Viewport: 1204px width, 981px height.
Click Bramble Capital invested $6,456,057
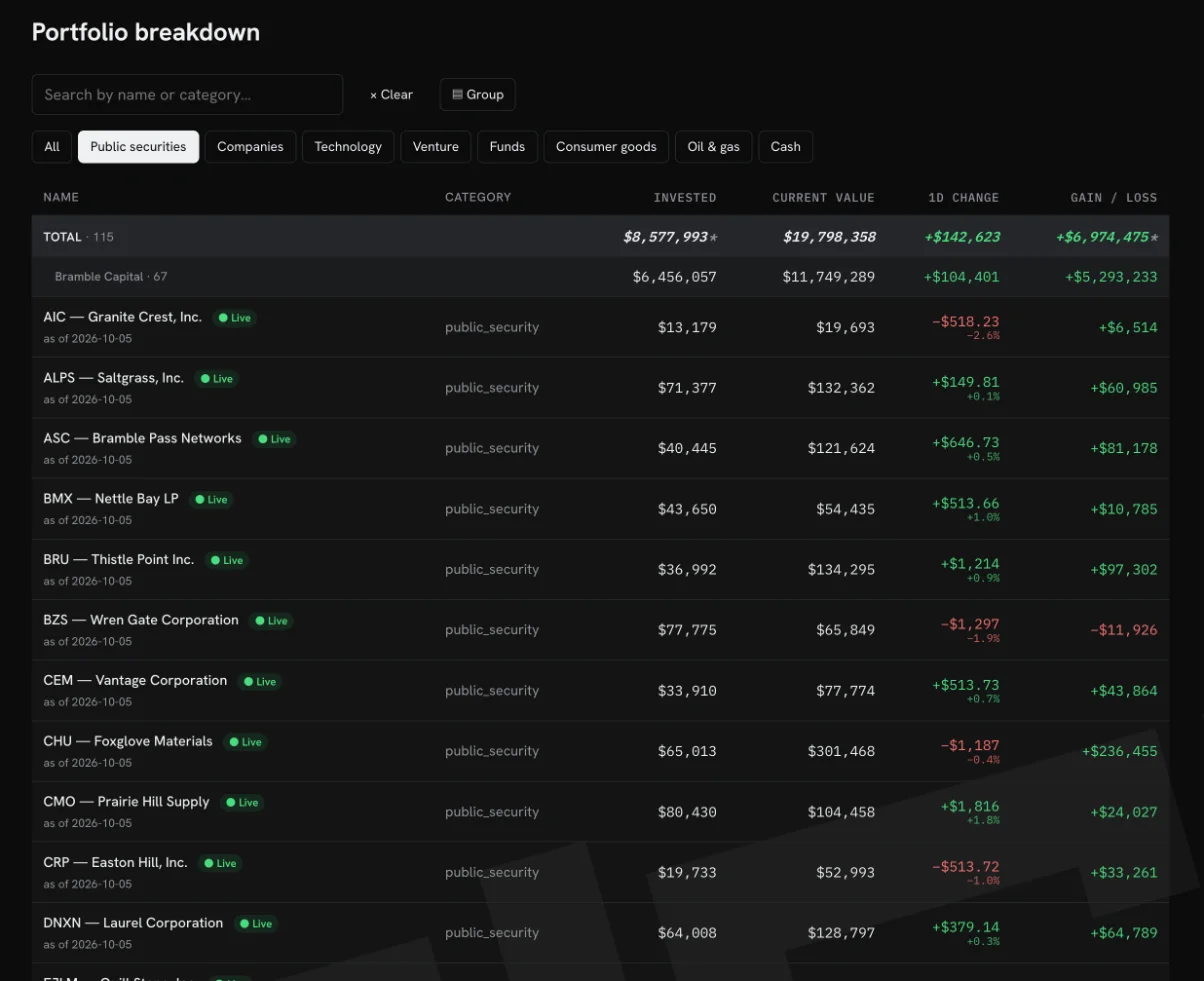675,277
